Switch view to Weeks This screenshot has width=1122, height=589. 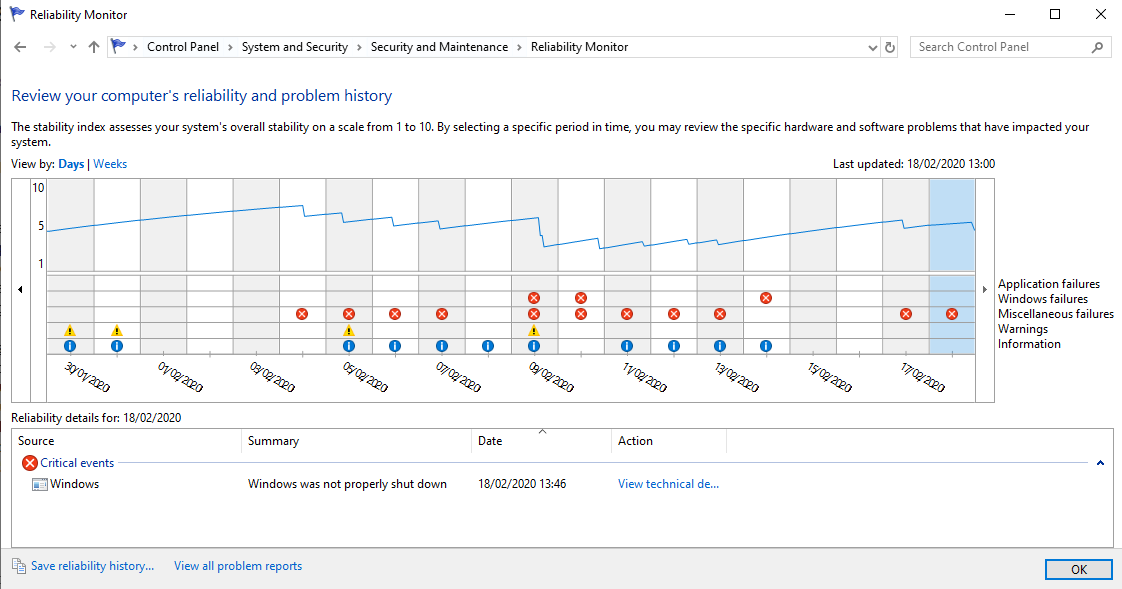(109, 163)
